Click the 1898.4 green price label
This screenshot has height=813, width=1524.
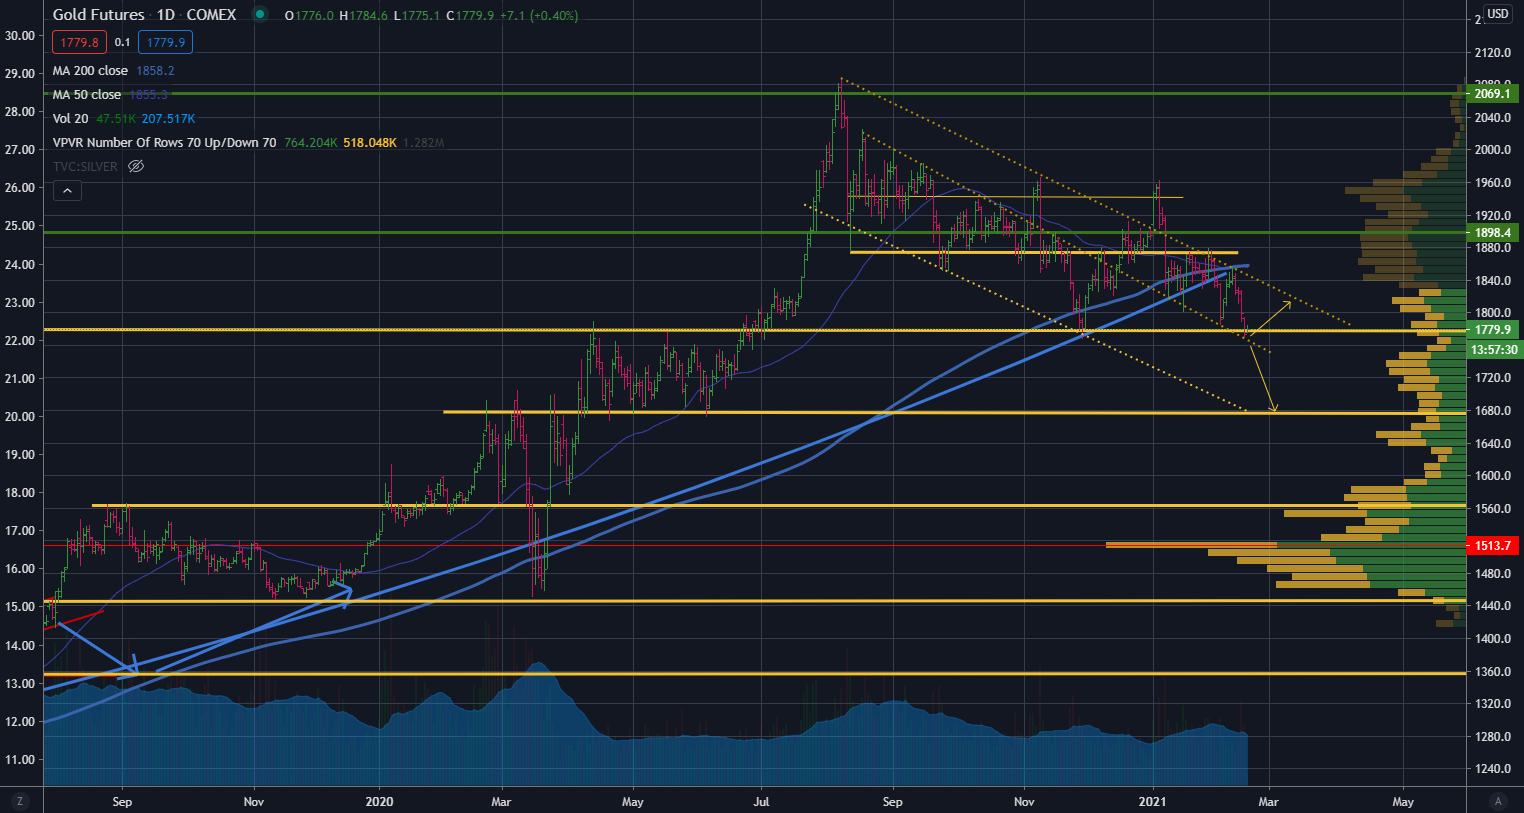(x=1492, y=232)
